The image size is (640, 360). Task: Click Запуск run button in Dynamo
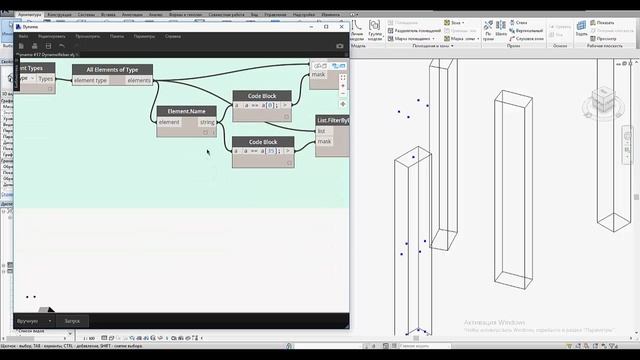pyautogui.click(x=72, y=321)
